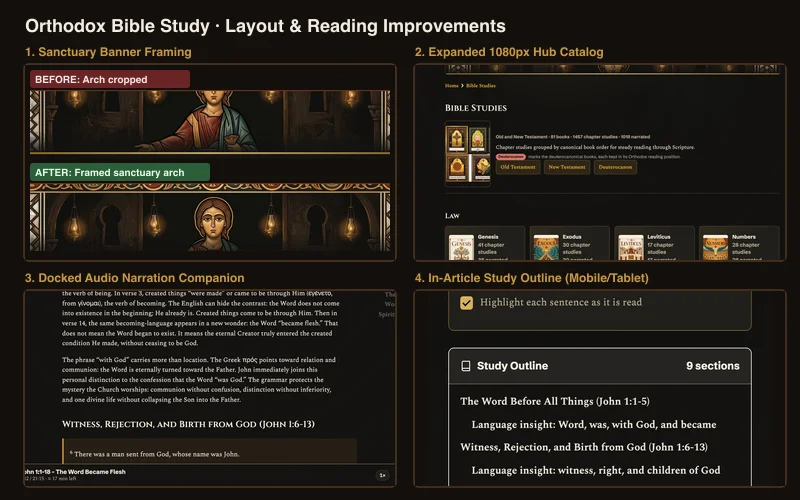Click the 'John 1:1-18 - The Word Became Flesh' player title
Screen dimensions: 800x500
click(75, 472)
